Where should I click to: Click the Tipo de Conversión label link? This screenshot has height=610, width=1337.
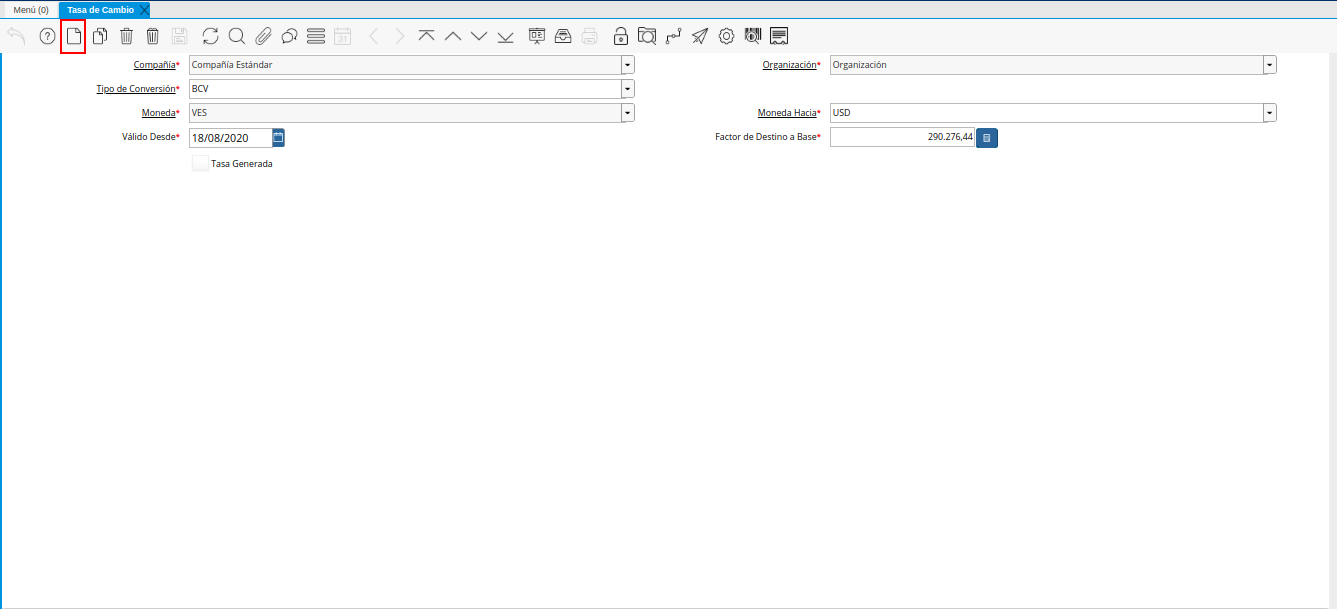(136, 89)
